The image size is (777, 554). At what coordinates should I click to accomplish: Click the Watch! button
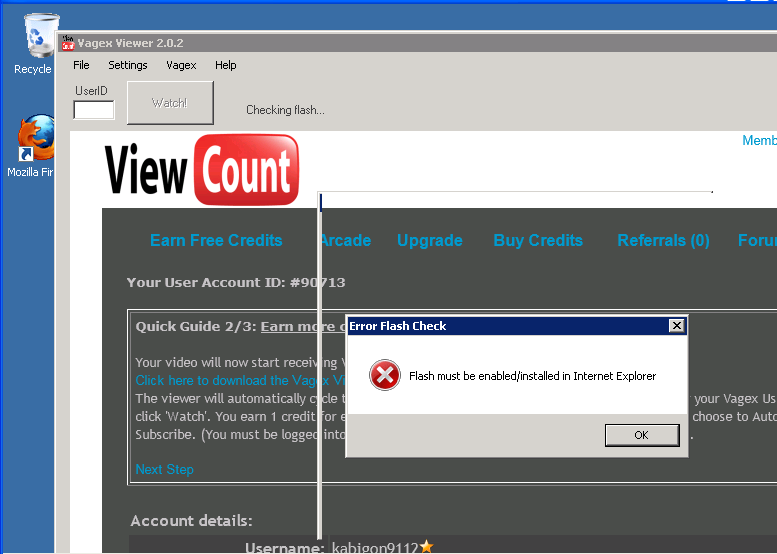[170, 103]
